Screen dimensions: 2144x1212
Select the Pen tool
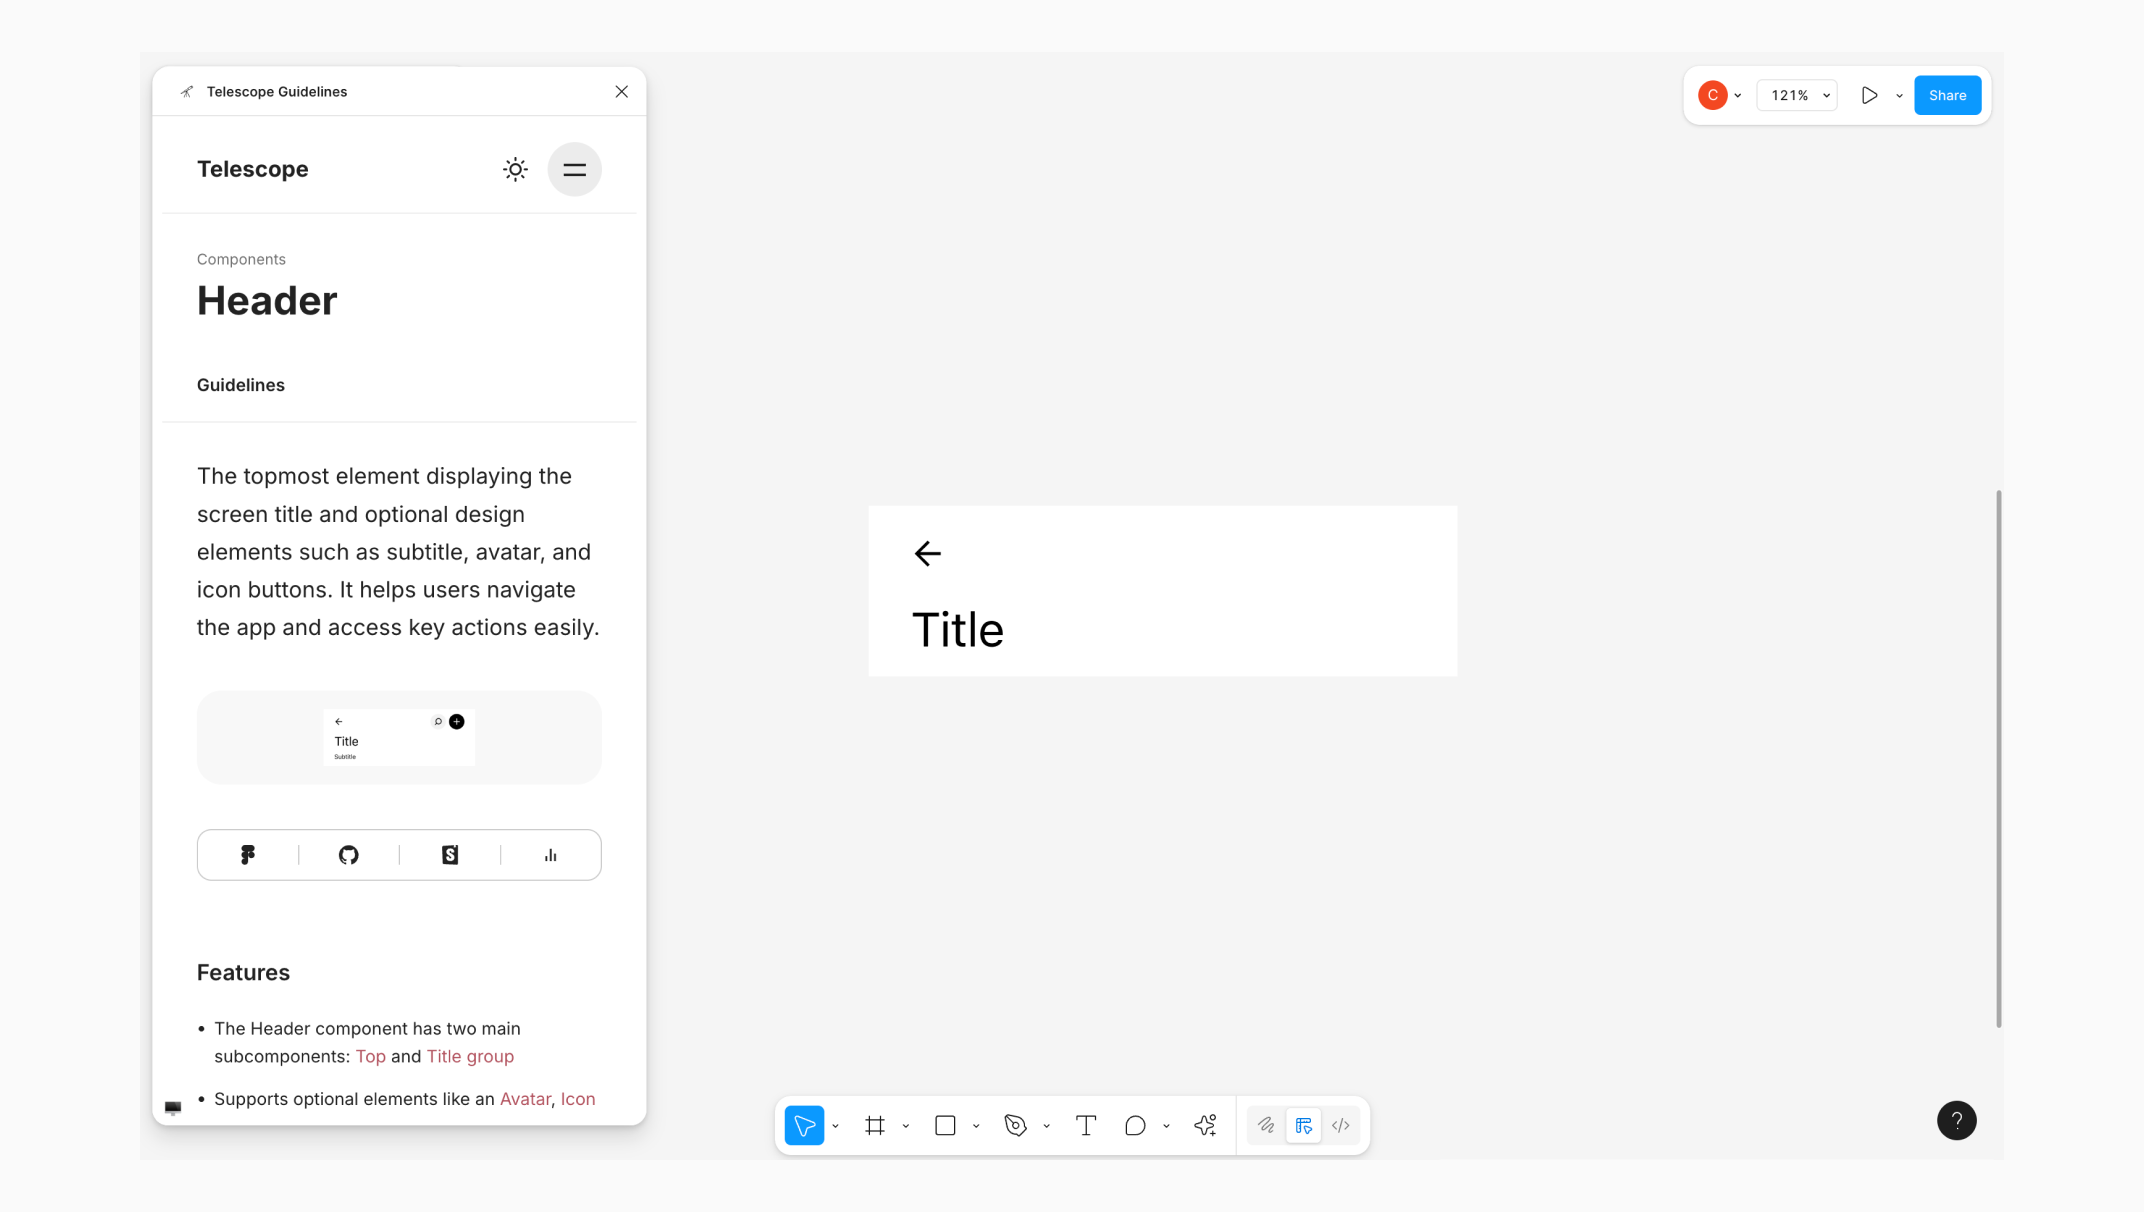(1015, 1126)
